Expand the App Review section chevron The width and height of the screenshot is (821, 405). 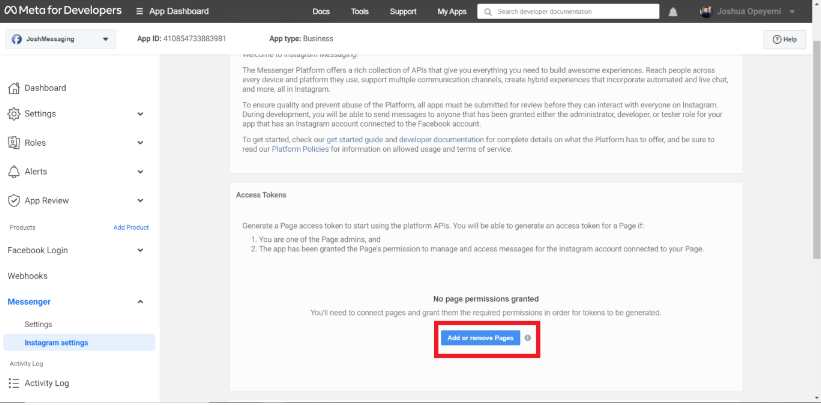[x=140, y=200]
